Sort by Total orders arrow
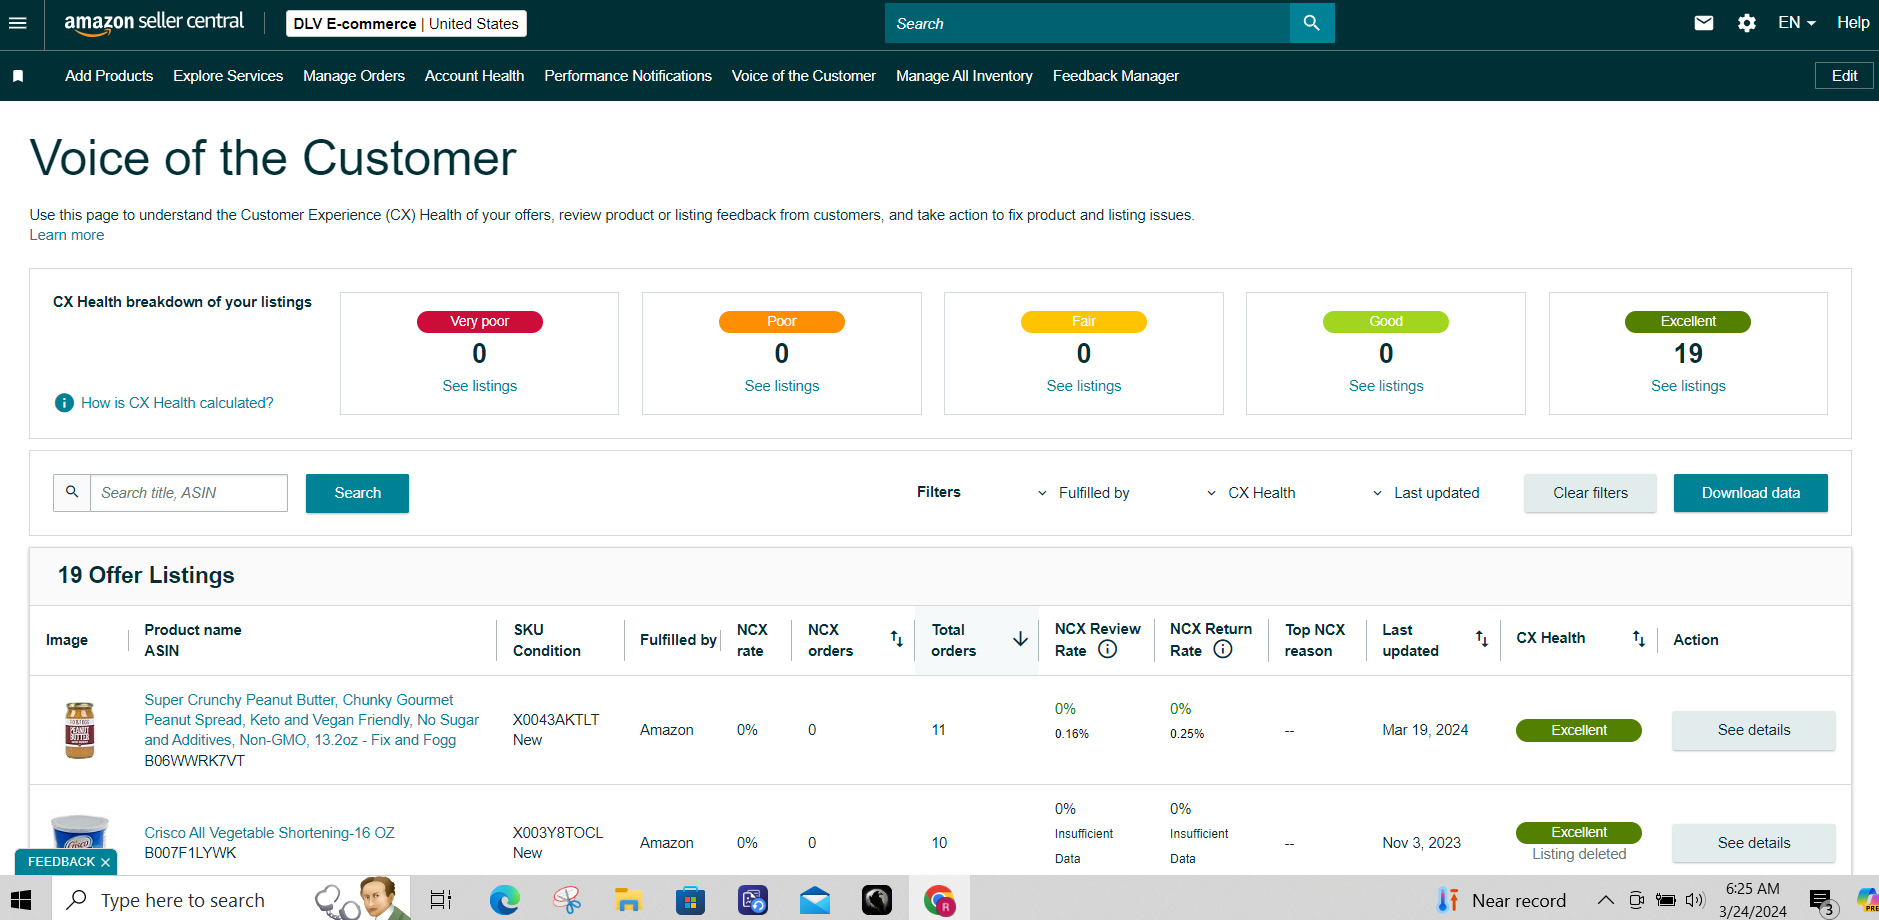1879x920 pixels. [1020, 639]
